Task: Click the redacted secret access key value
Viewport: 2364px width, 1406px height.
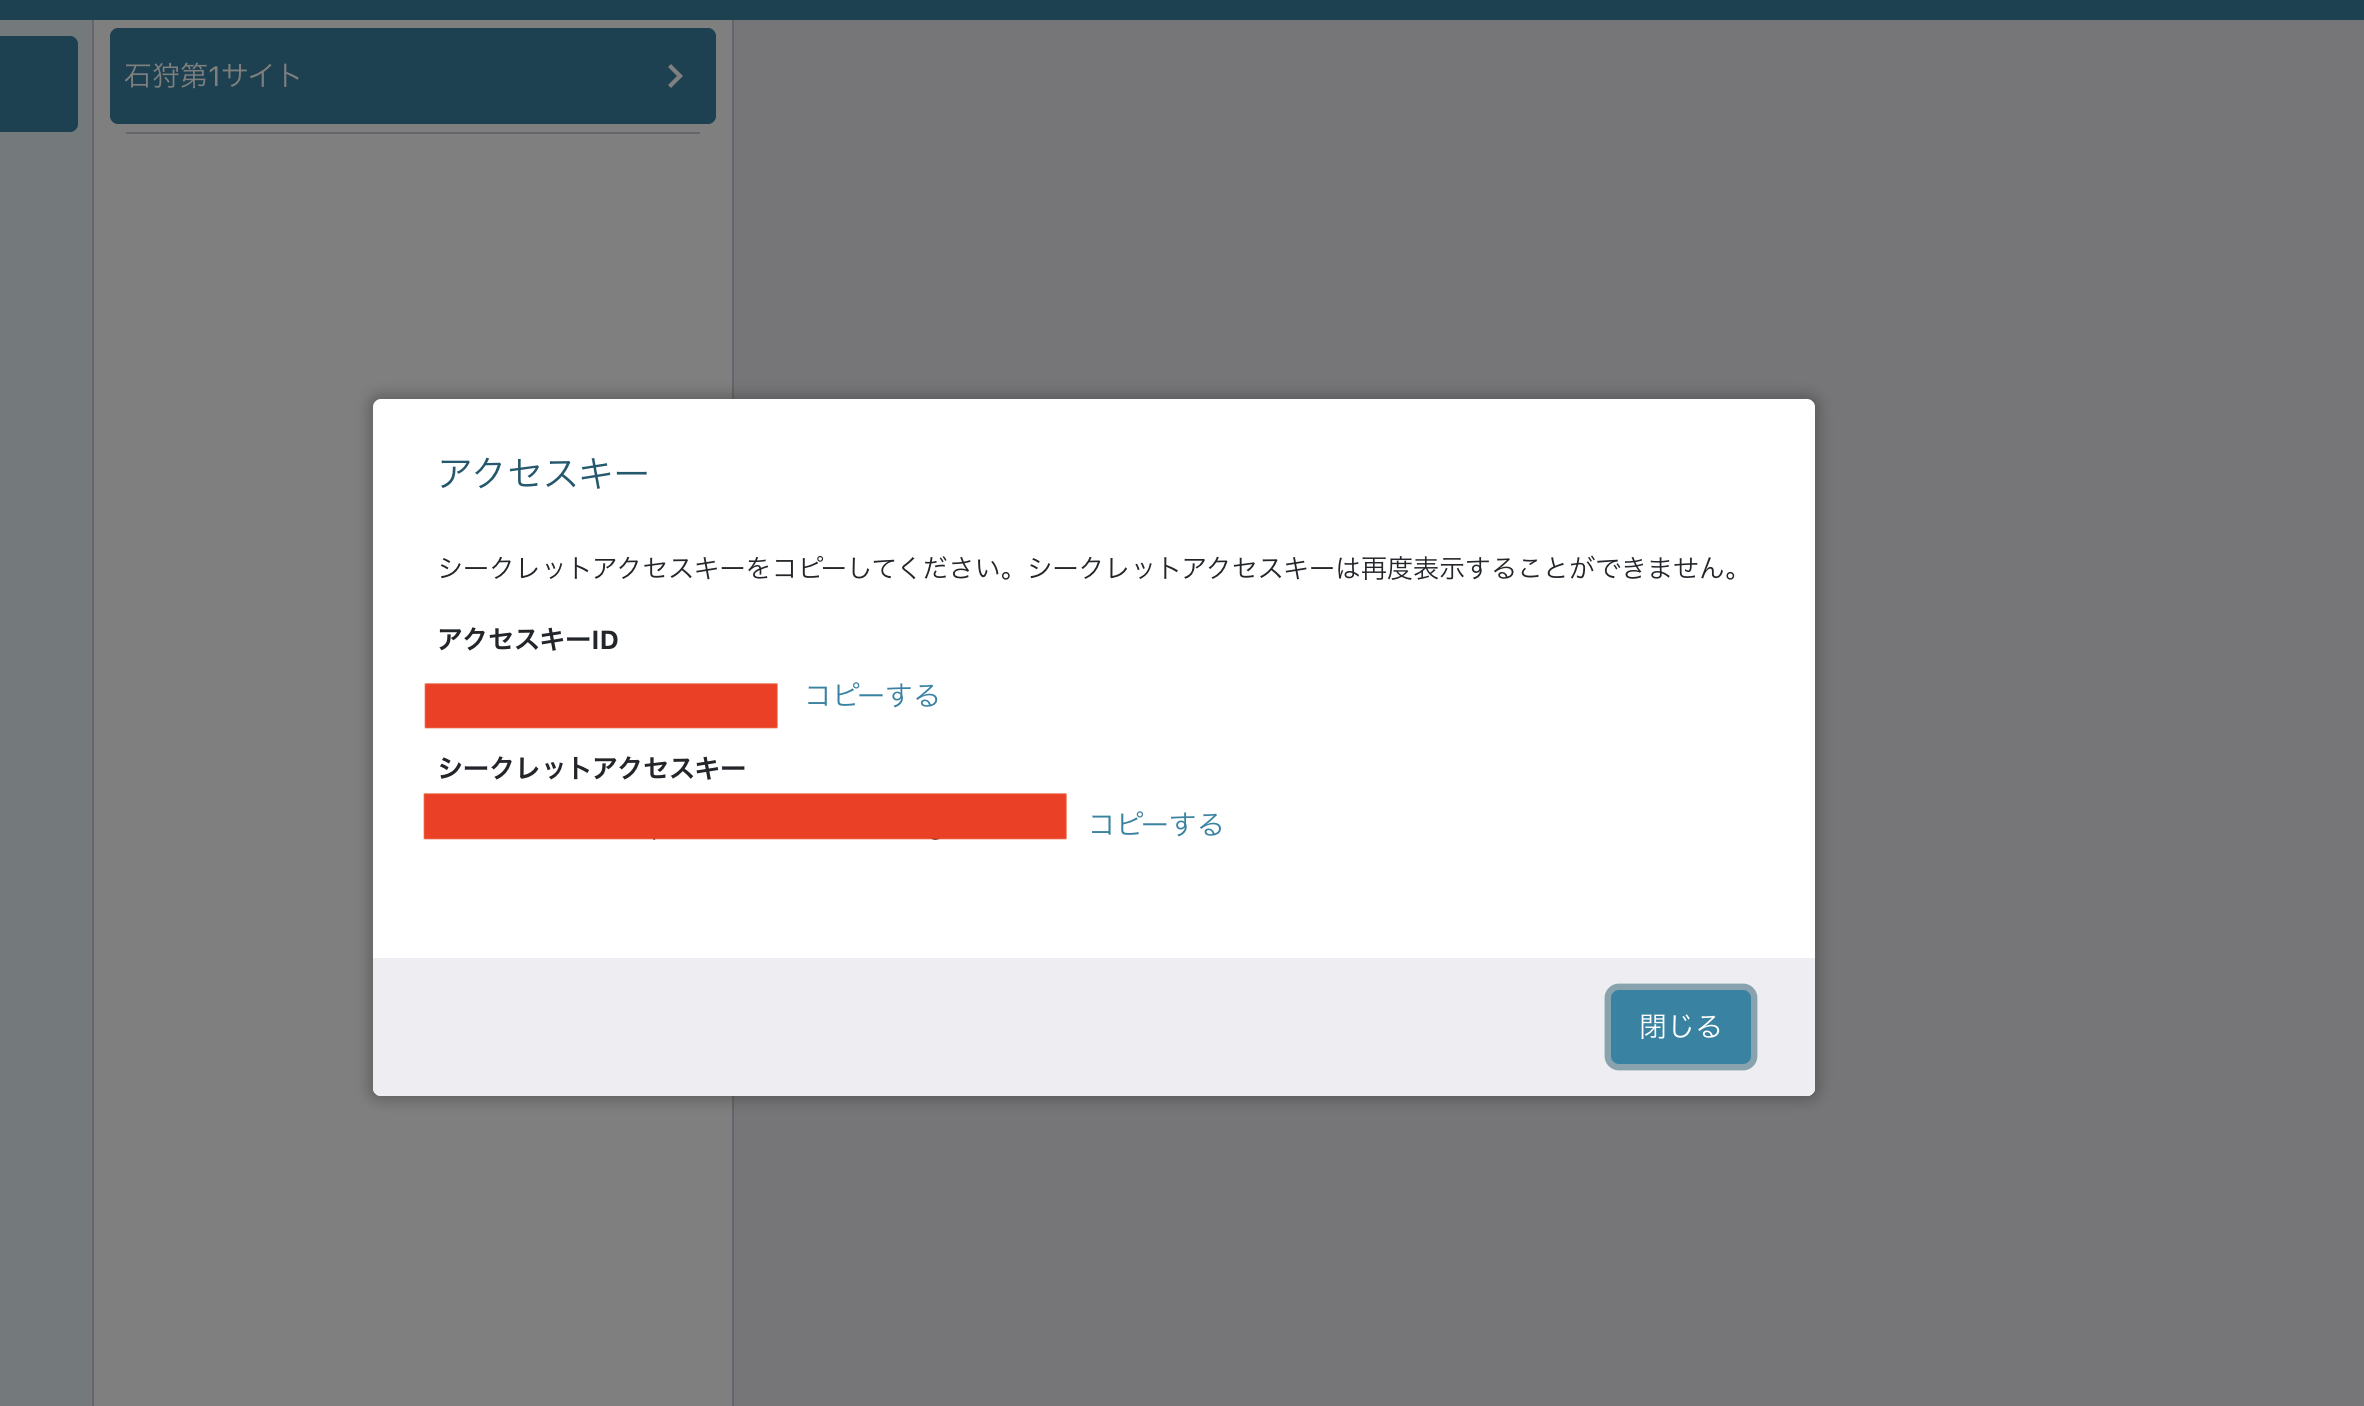Action: (x=744, y=816)
